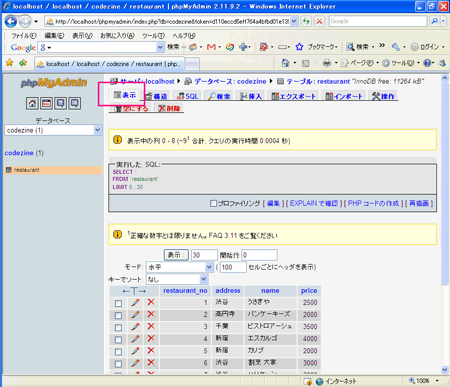Click the IE Help icon in command bar
Viewport: 450px width, 387px height.
[x=427, y=63]
